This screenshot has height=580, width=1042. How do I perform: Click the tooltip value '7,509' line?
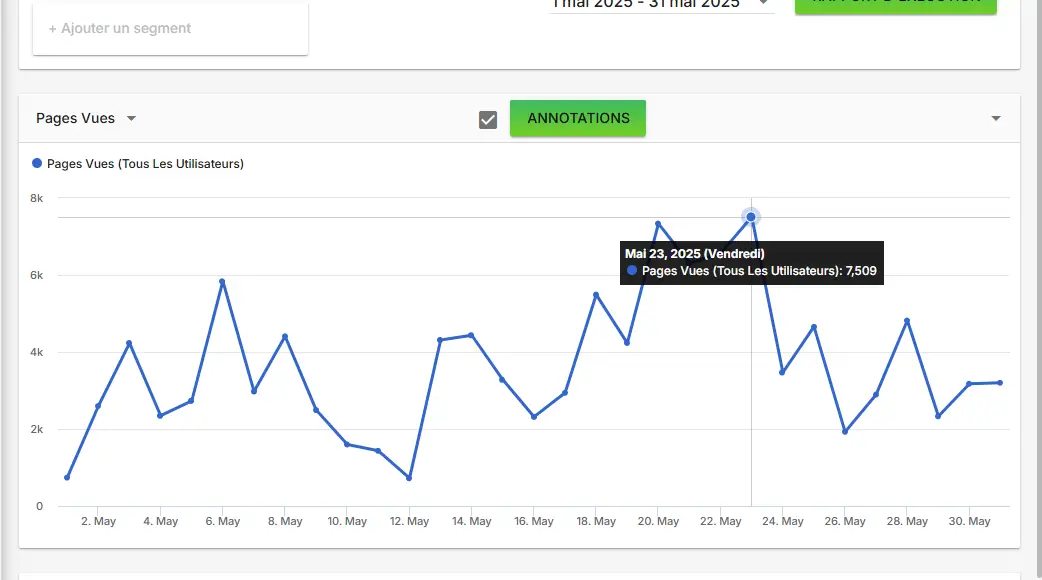tap(752, 271)
